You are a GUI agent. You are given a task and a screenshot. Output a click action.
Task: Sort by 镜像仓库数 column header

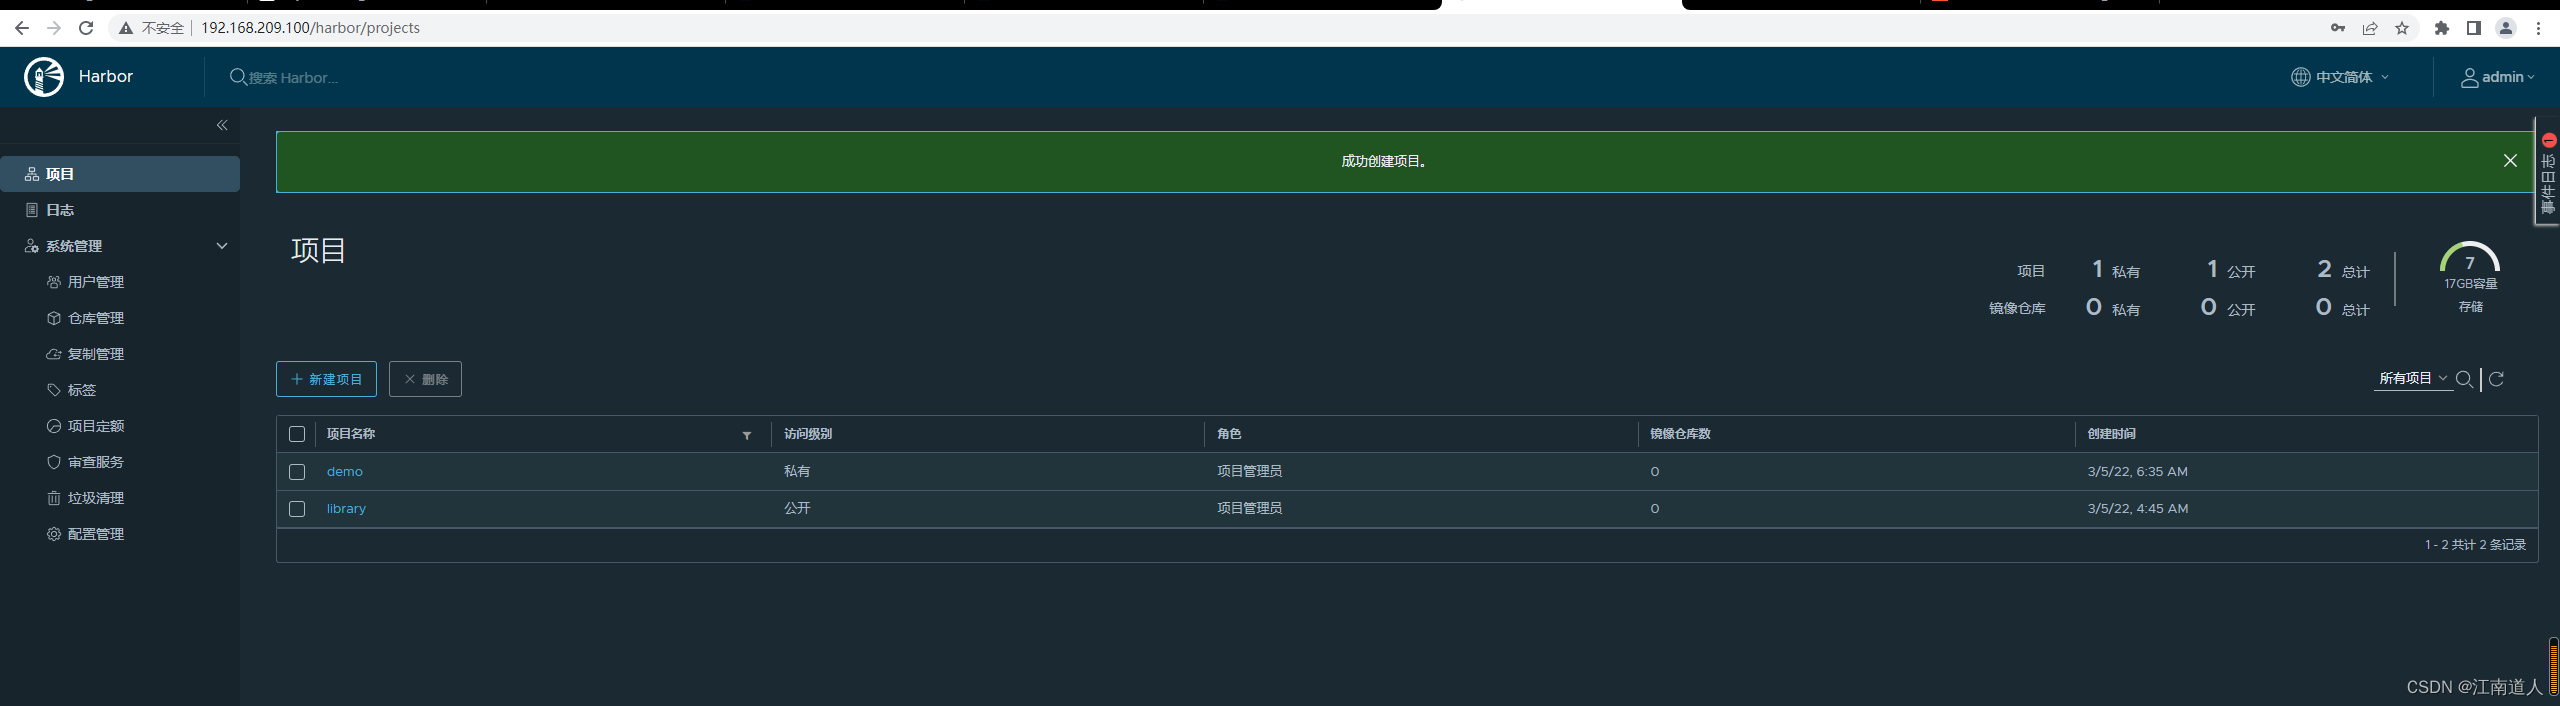(x=1680, y=434)
